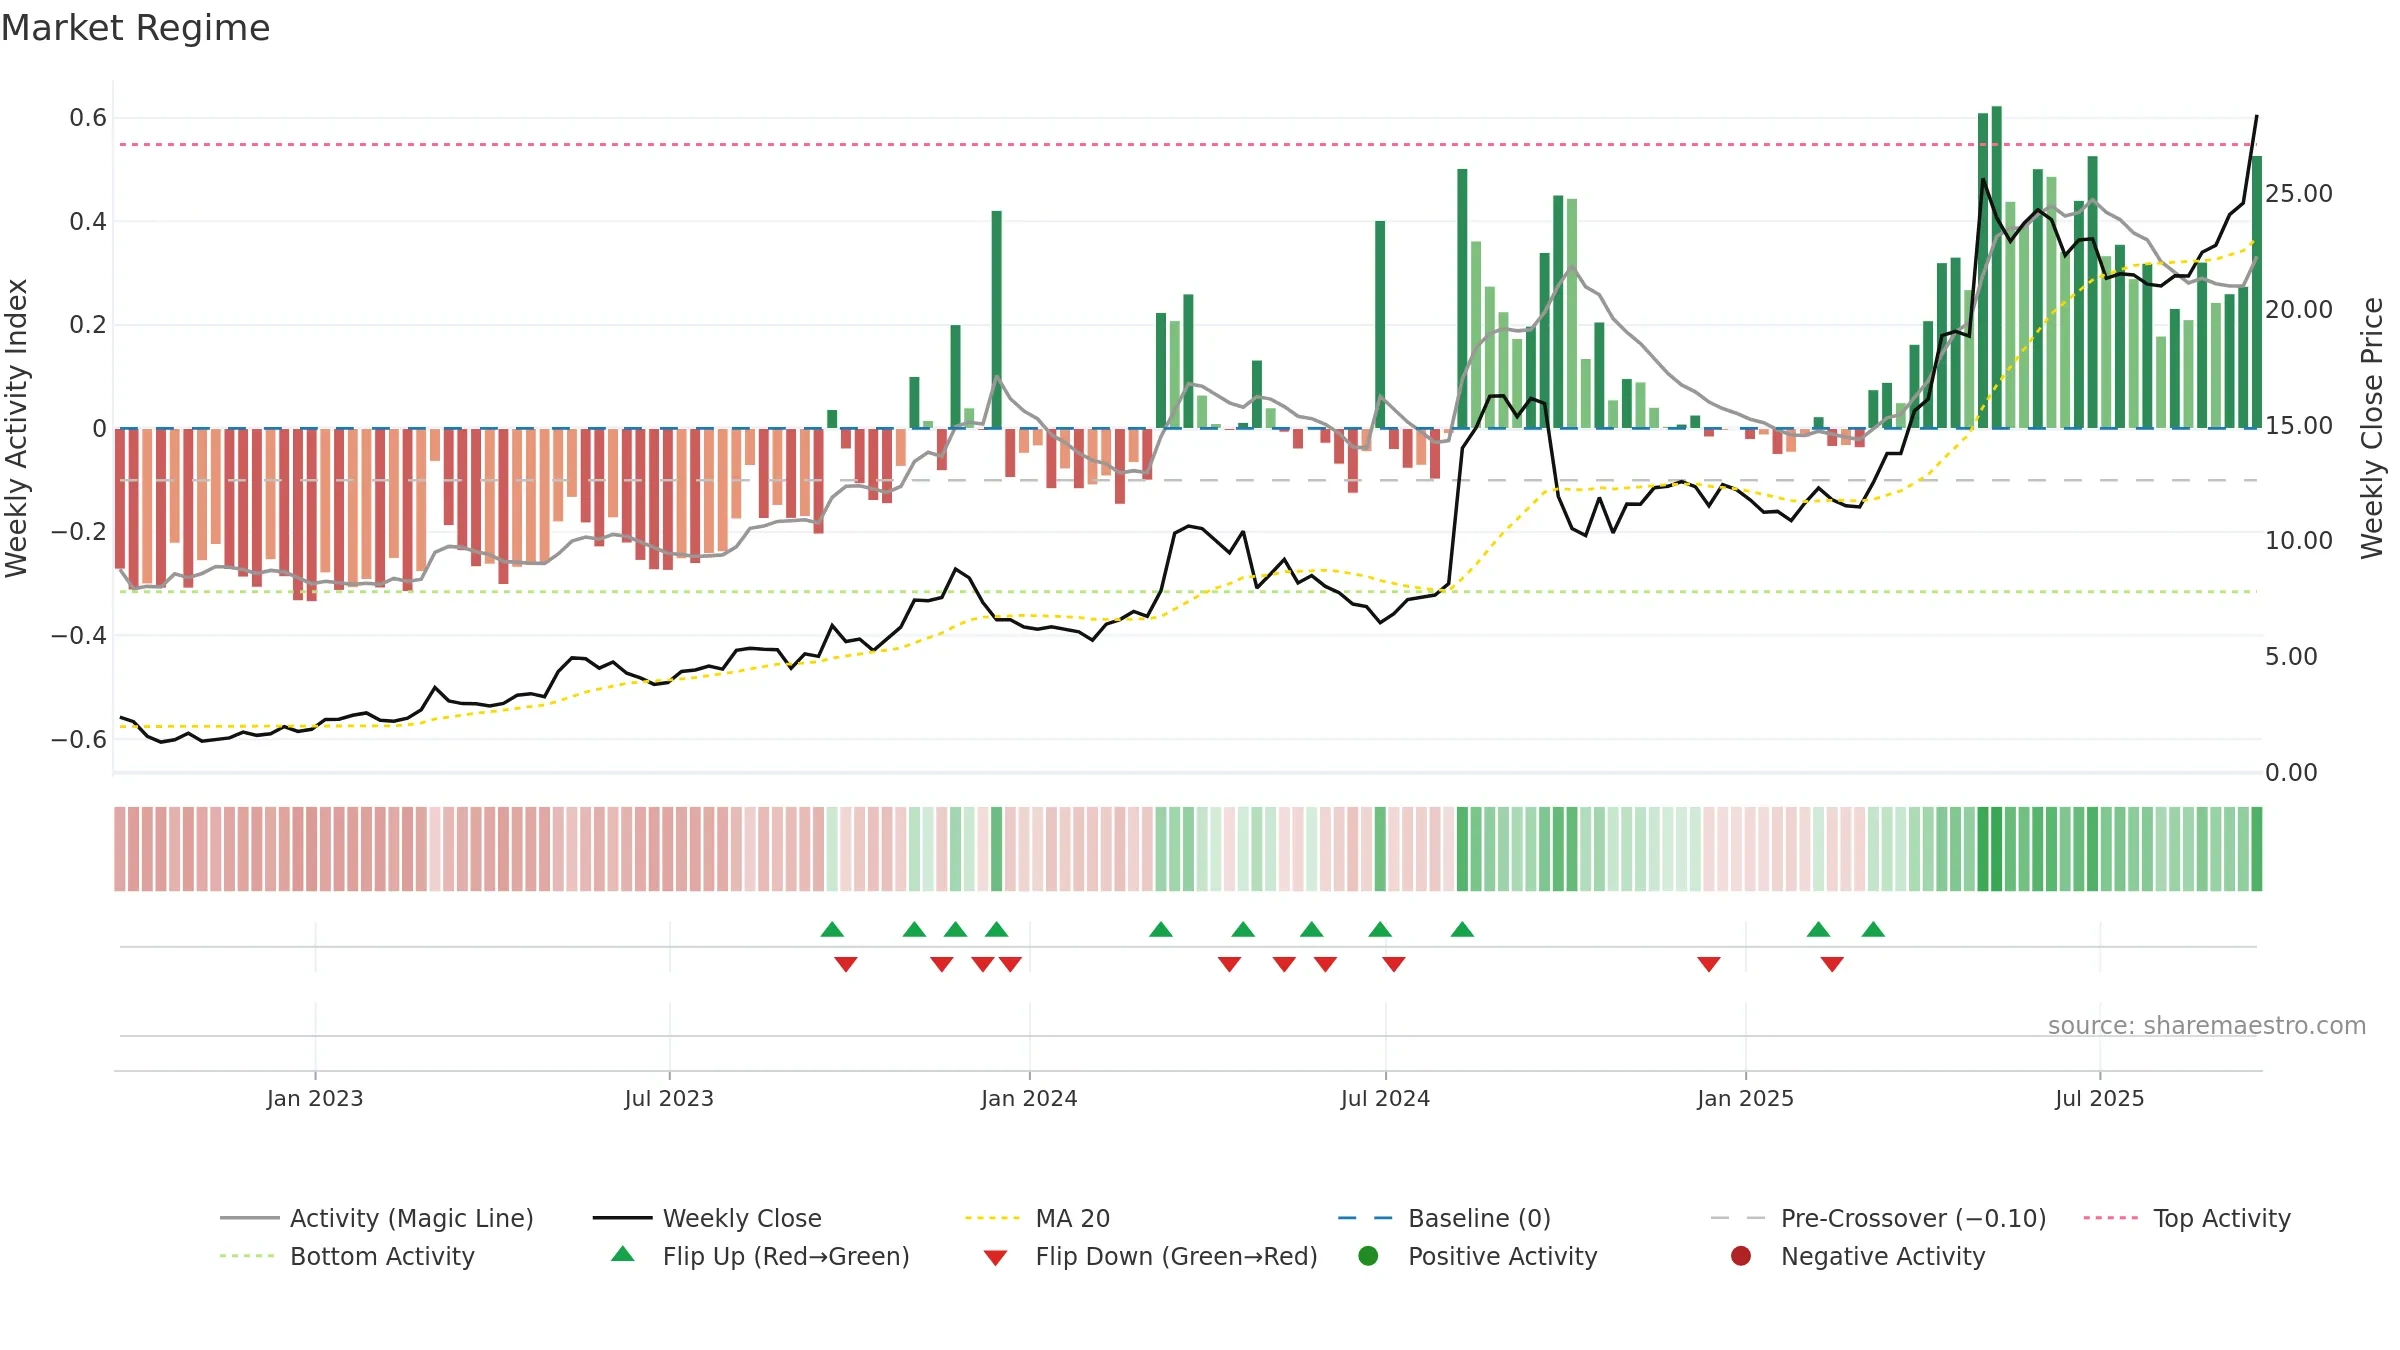Image resolution: width=2400 pixels, height=1350 pixels.
Task: Toggle the MA 20 legend entry
Action: [x=1037, y=1218]
